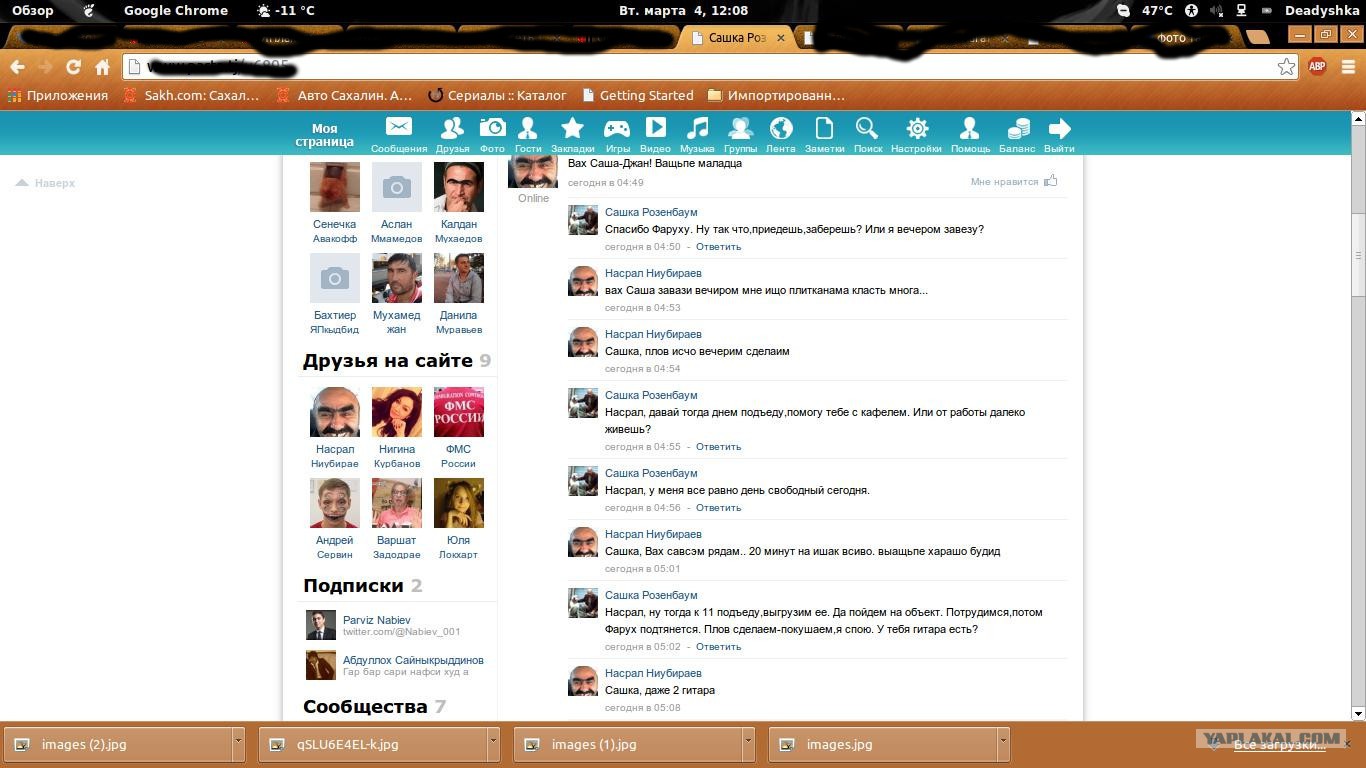Viewport: 1366px width, 768px height.
Task: Switch to the Сашка Роз browser tab
Action: [x=738, y=37]
